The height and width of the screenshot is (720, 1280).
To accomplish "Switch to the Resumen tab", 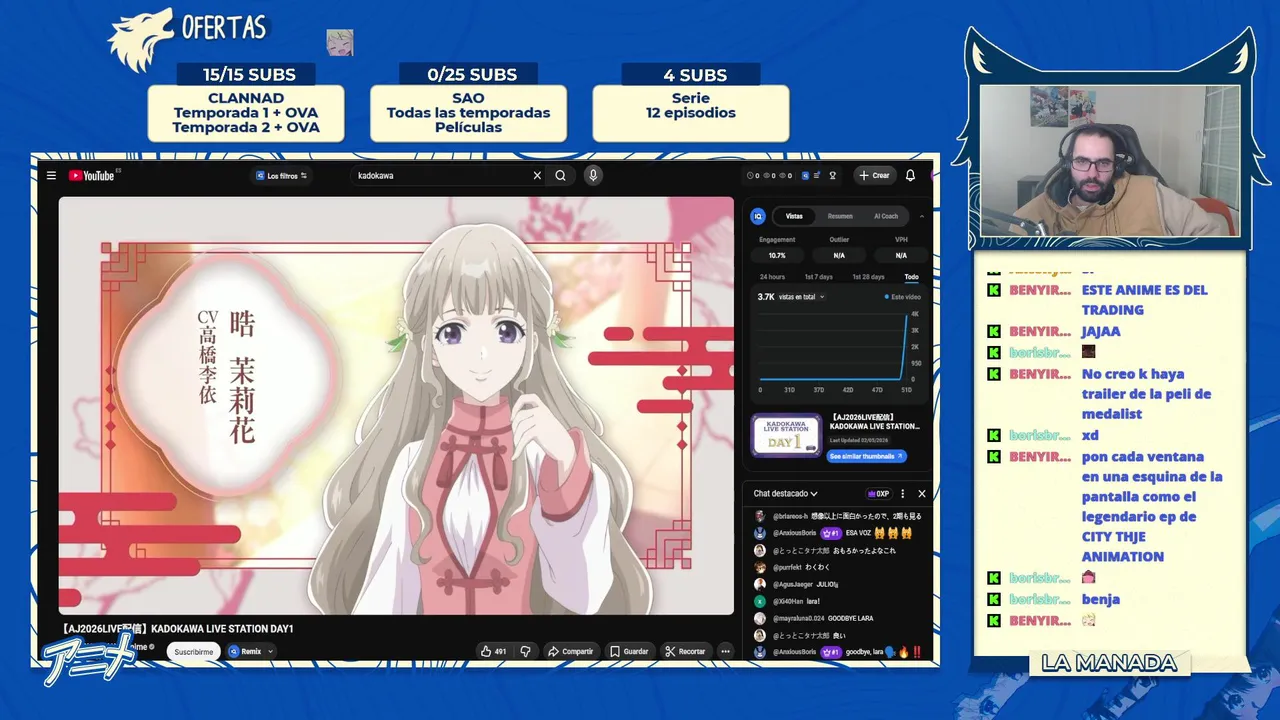I will (840, 216).
